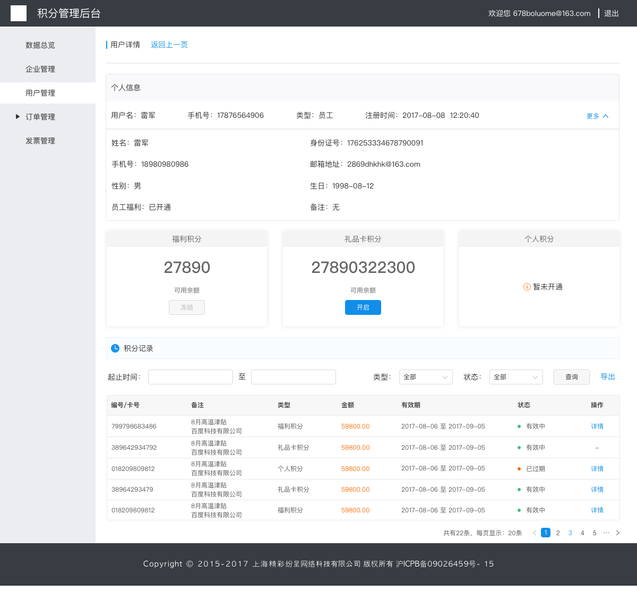Click 返回上一页 link

pyautogui.click(x=169, y=45)
